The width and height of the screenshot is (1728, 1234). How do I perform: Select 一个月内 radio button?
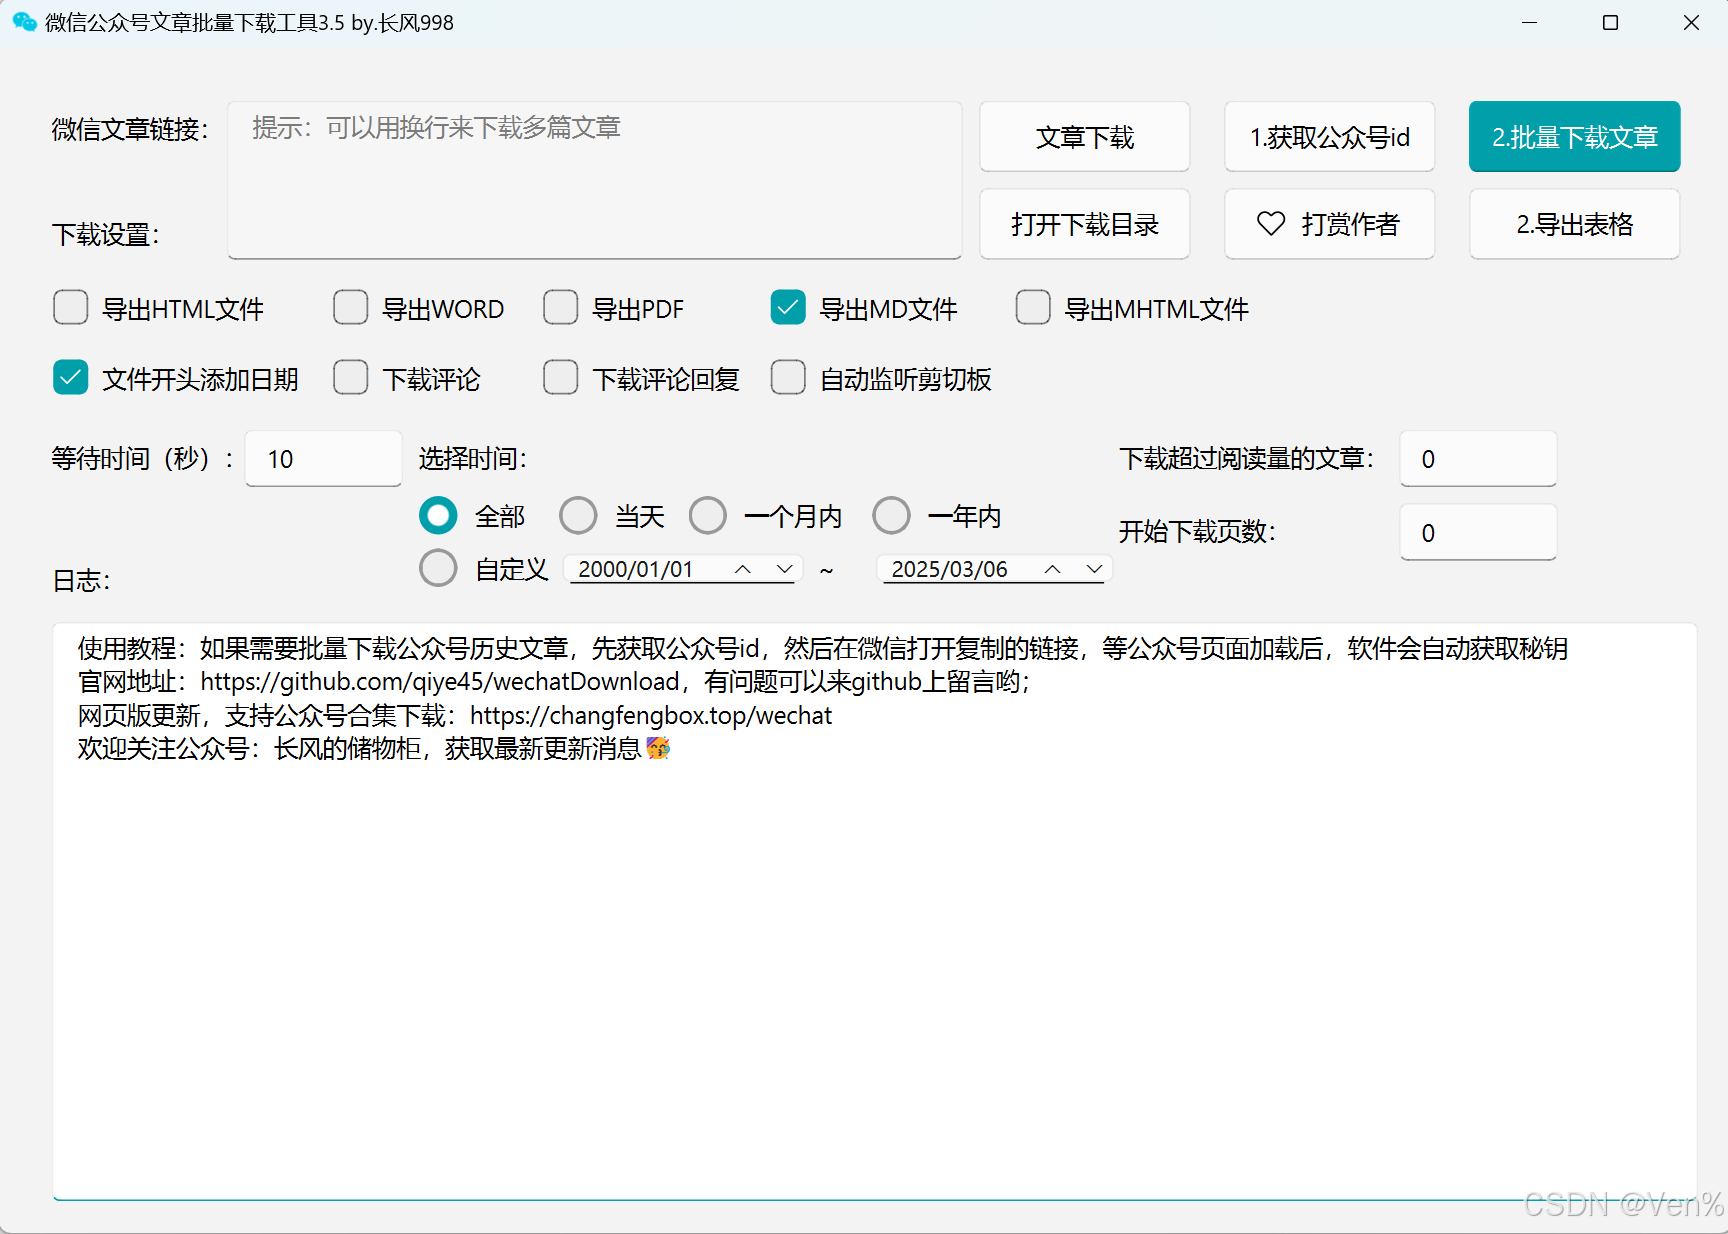coord(708,516)
